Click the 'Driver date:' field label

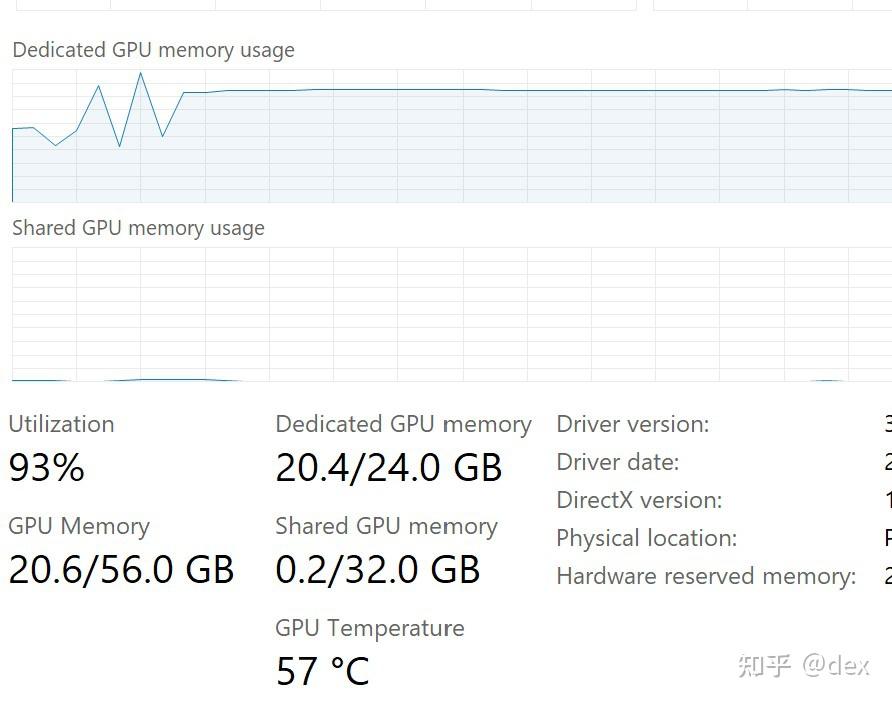click(x=617, y=462)
